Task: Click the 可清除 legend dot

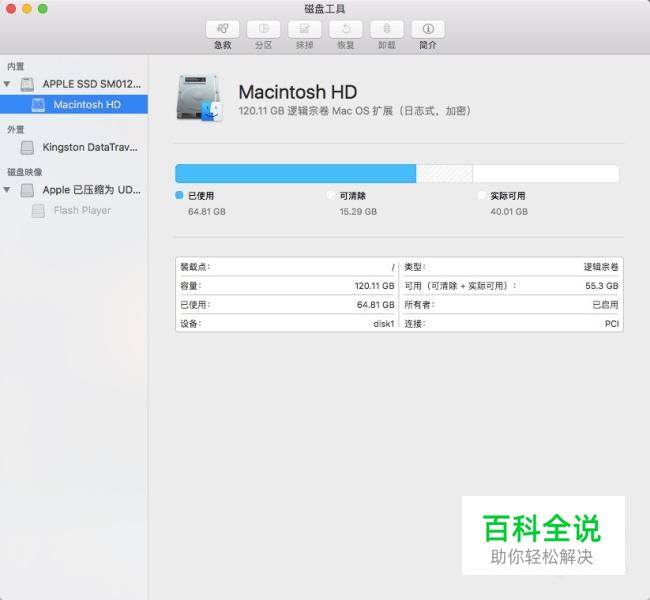Action: [330, 195]
